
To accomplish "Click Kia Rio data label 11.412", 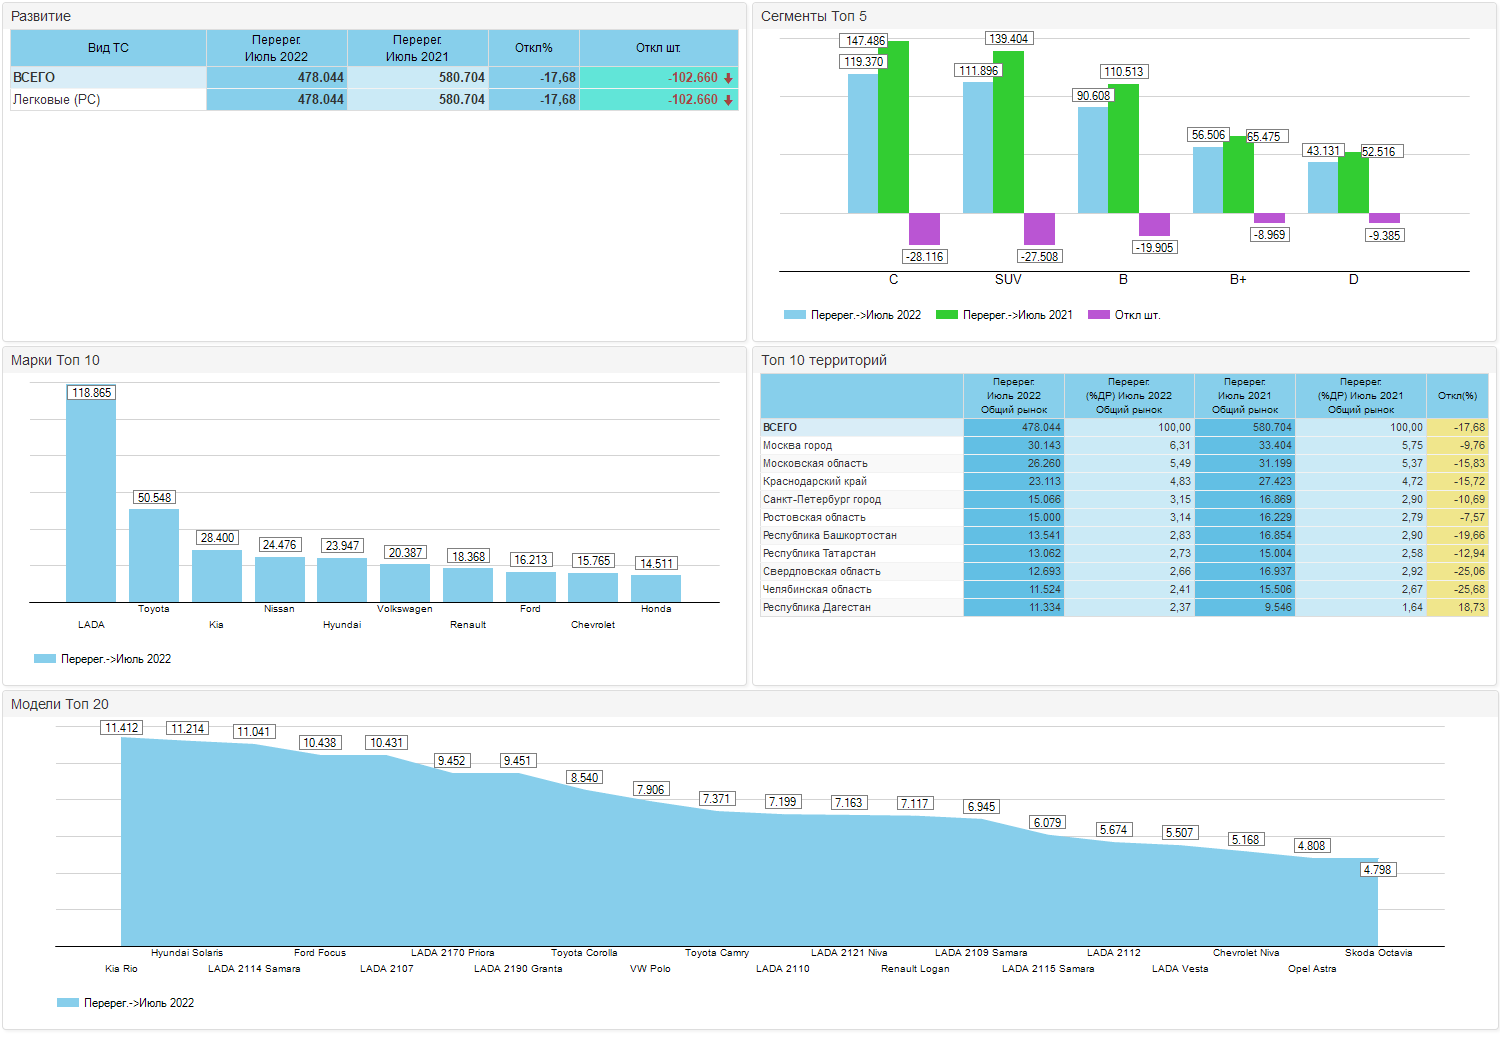I will coord(122,728).
